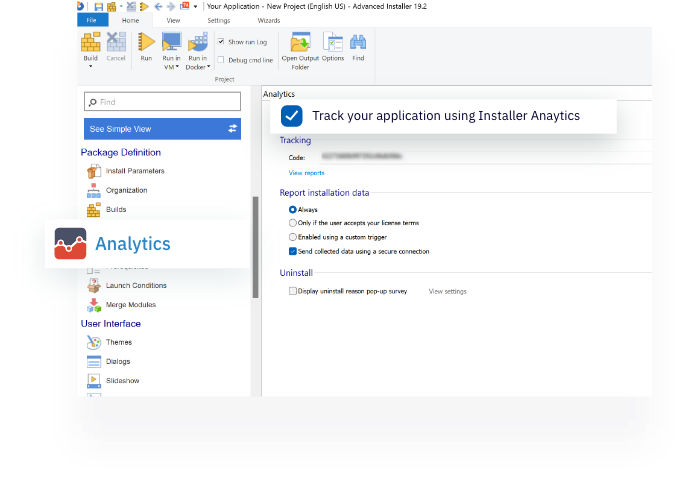
Task: Toggle the Show run Log checkbox
Action: pyautogui.click(x=221, y=42)
